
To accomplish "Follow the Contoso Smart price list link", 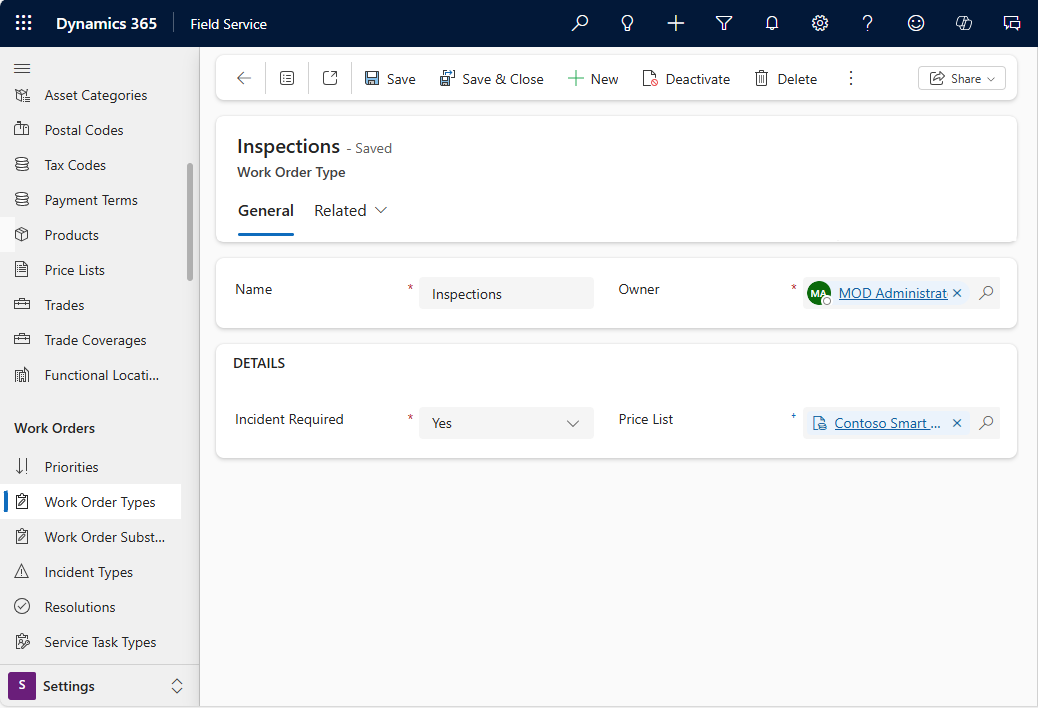I will [x=887, y=422].
